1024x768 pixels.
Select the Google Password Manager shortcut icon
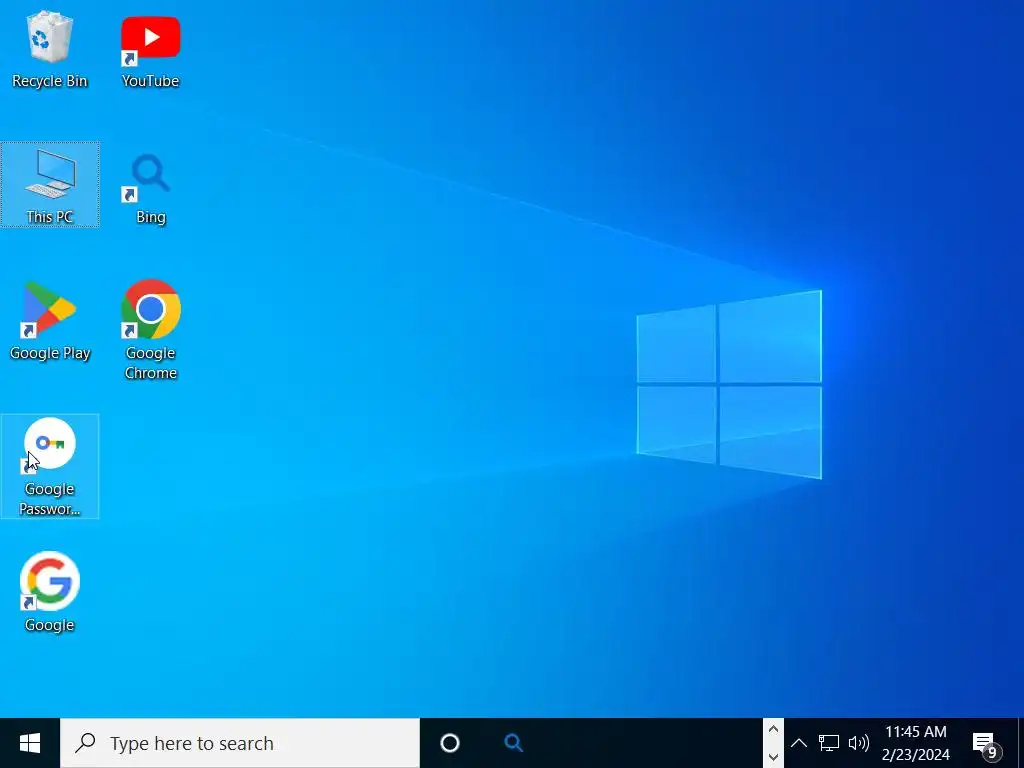click(50, 466)
